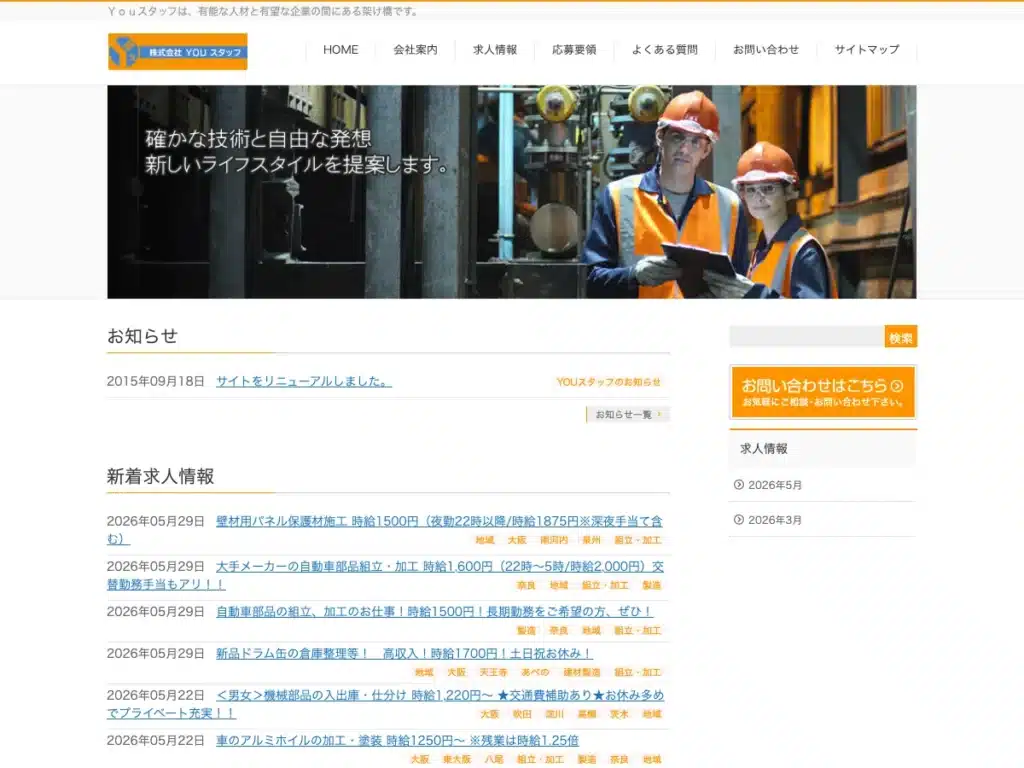Open the 2026年5月 archive link
This screenshot has width=1024, height=768.
click(775, 485)
